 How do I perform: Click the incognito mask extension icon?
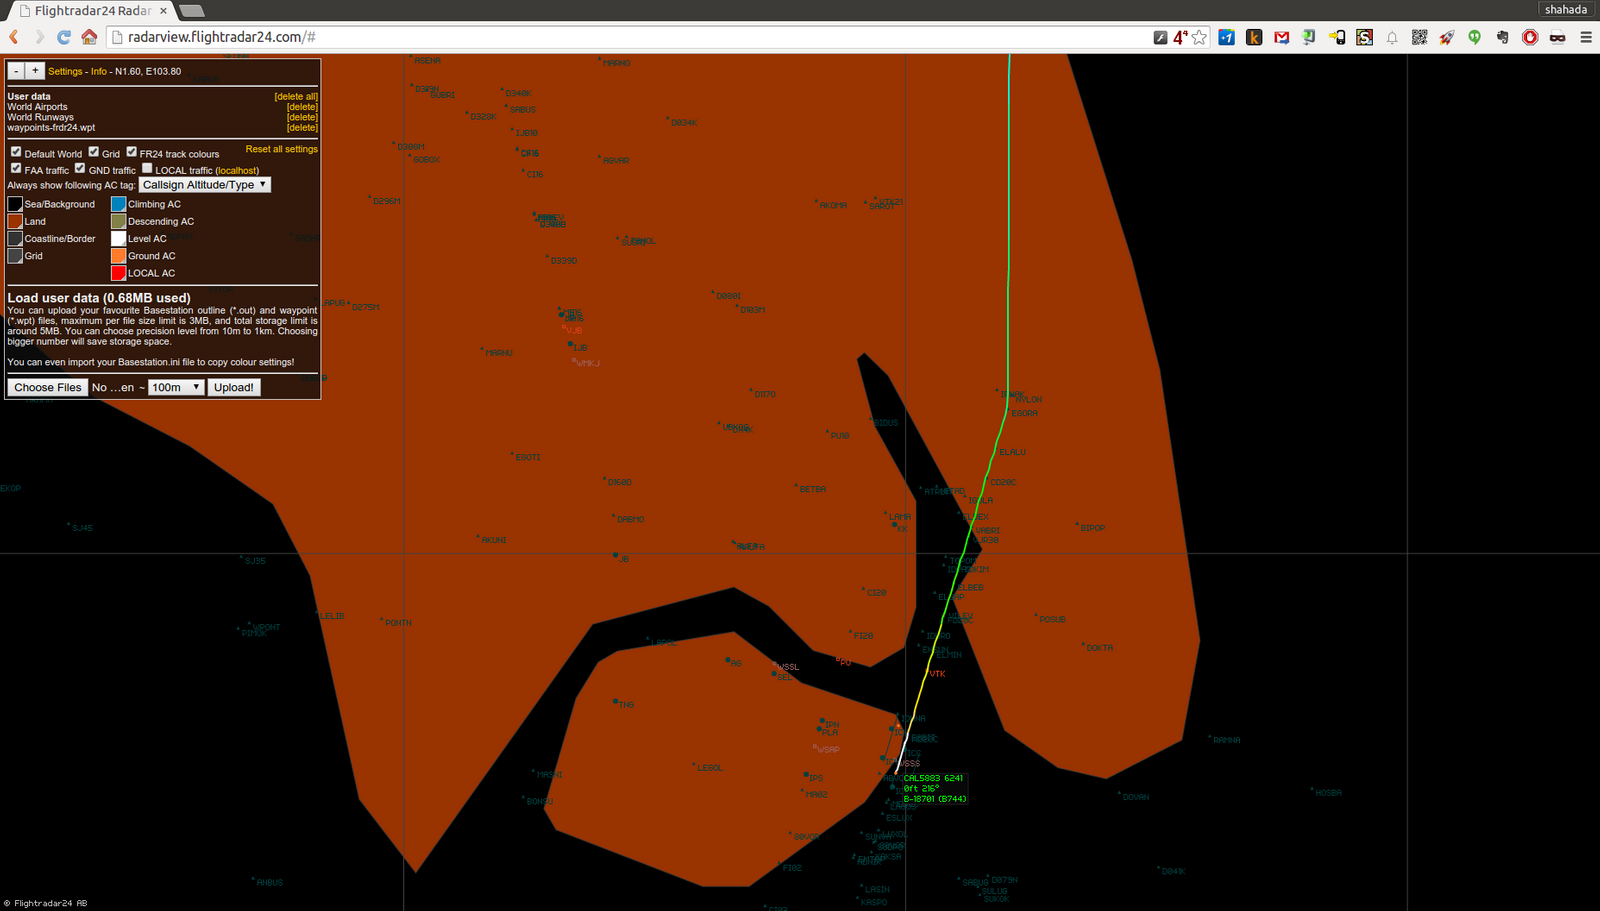coord(1557,37)
